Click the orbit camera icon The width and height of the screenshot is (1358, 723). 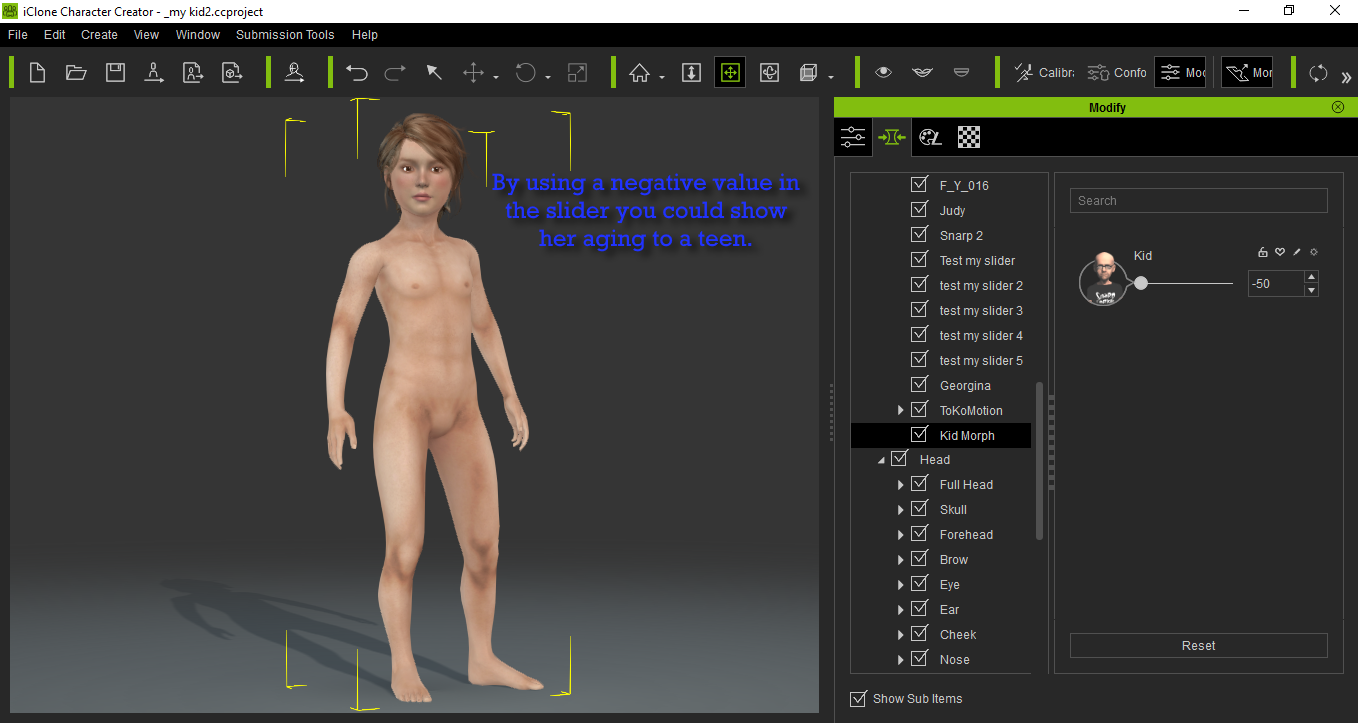point(769,72)
